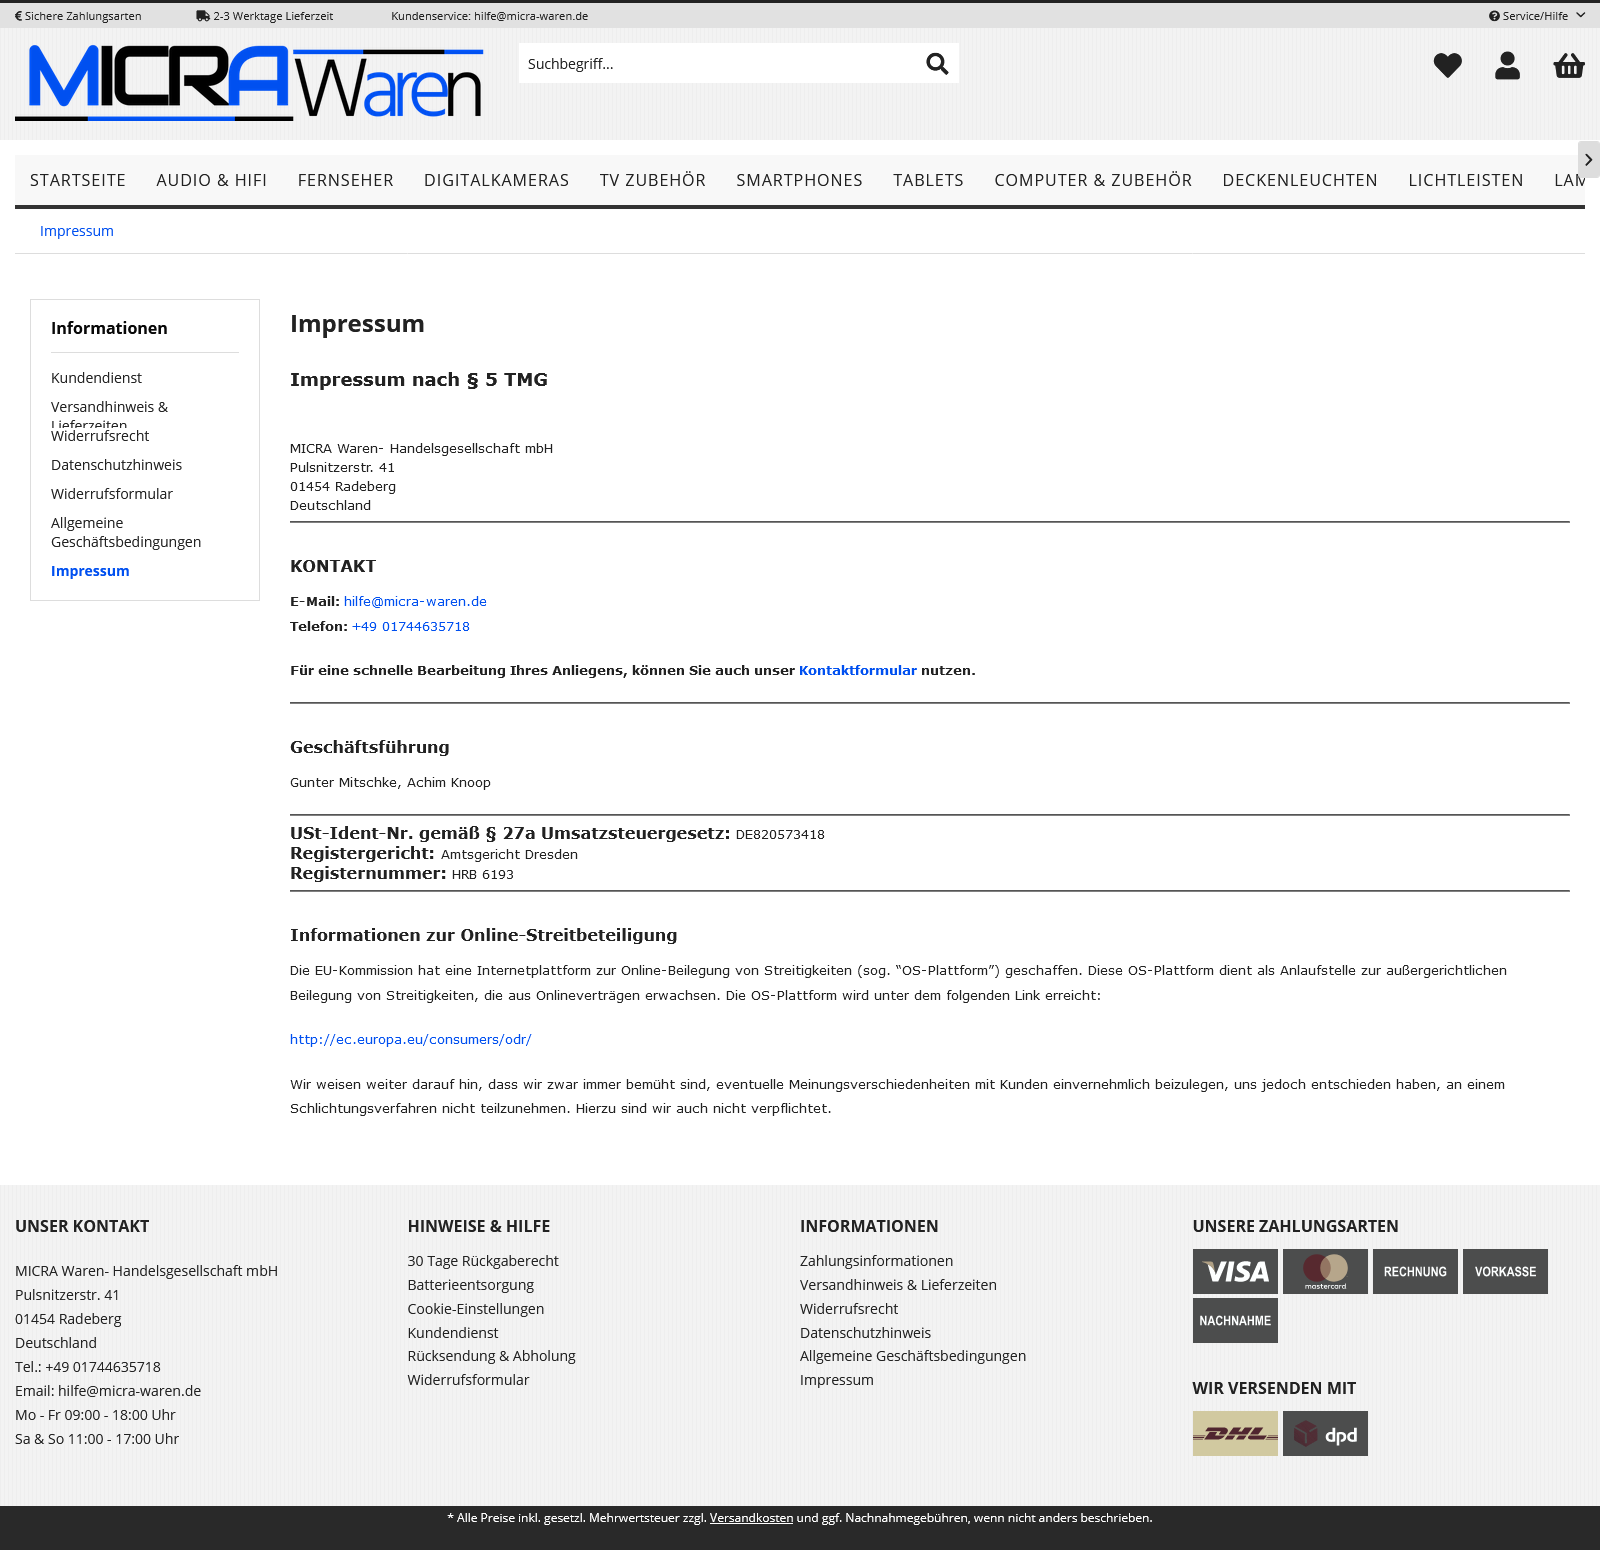Expand the Service/Hilfe dropdown
The width and height of the screenshot is (1600, 1550).
coord(1537,16)
